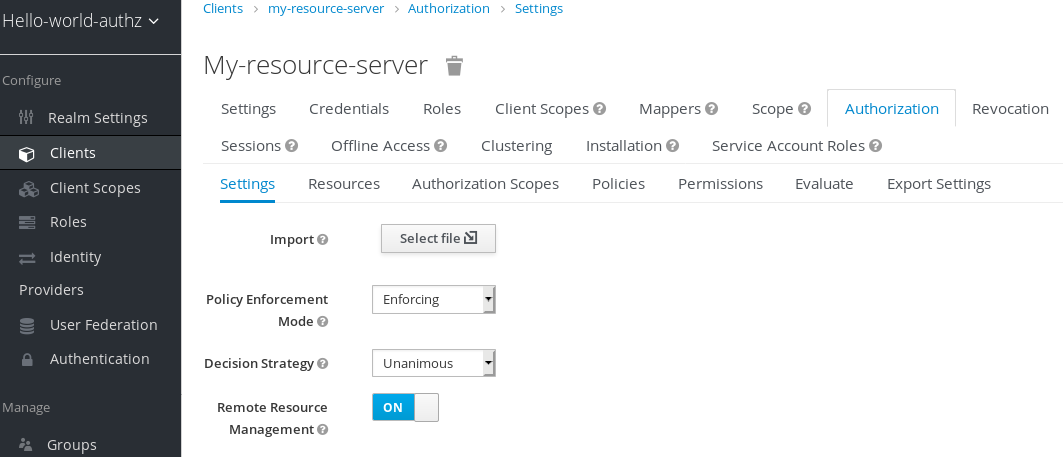The image size is (1063, 457).
Task: Open the Scope tab
Action: (x=772, y=108)
